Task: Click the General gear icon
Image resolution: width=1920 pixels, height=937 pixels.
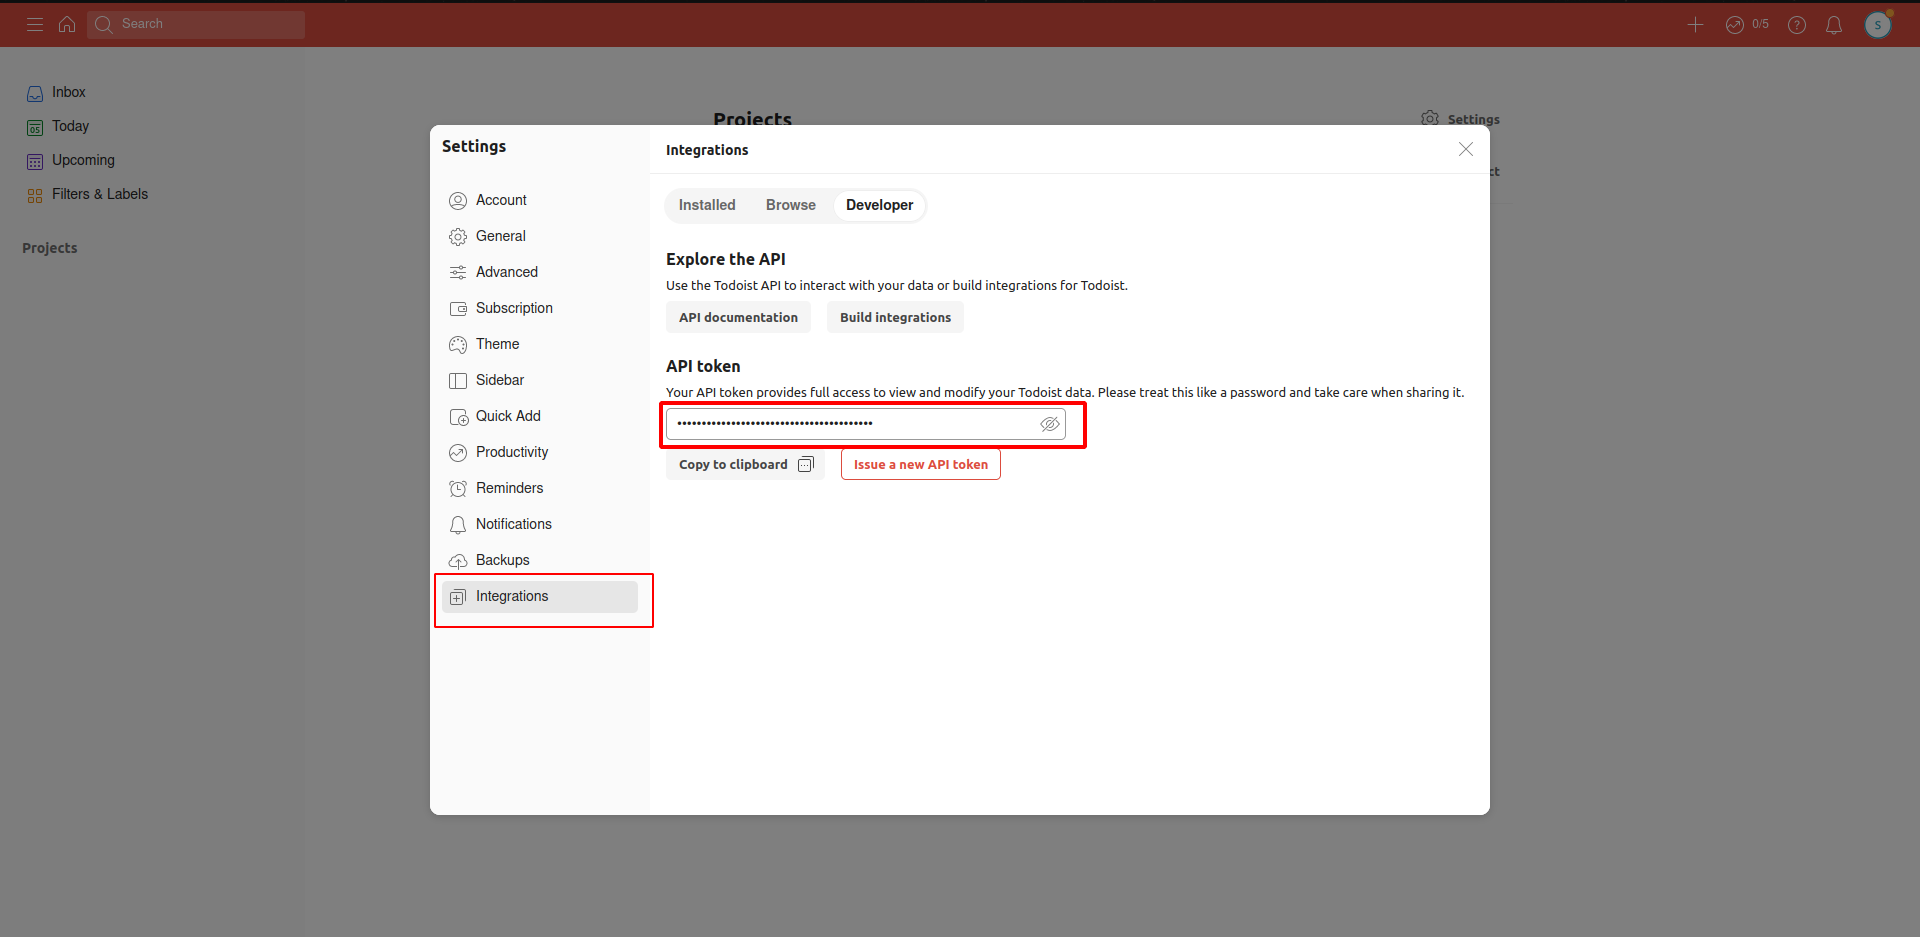Action: [458, 237]
